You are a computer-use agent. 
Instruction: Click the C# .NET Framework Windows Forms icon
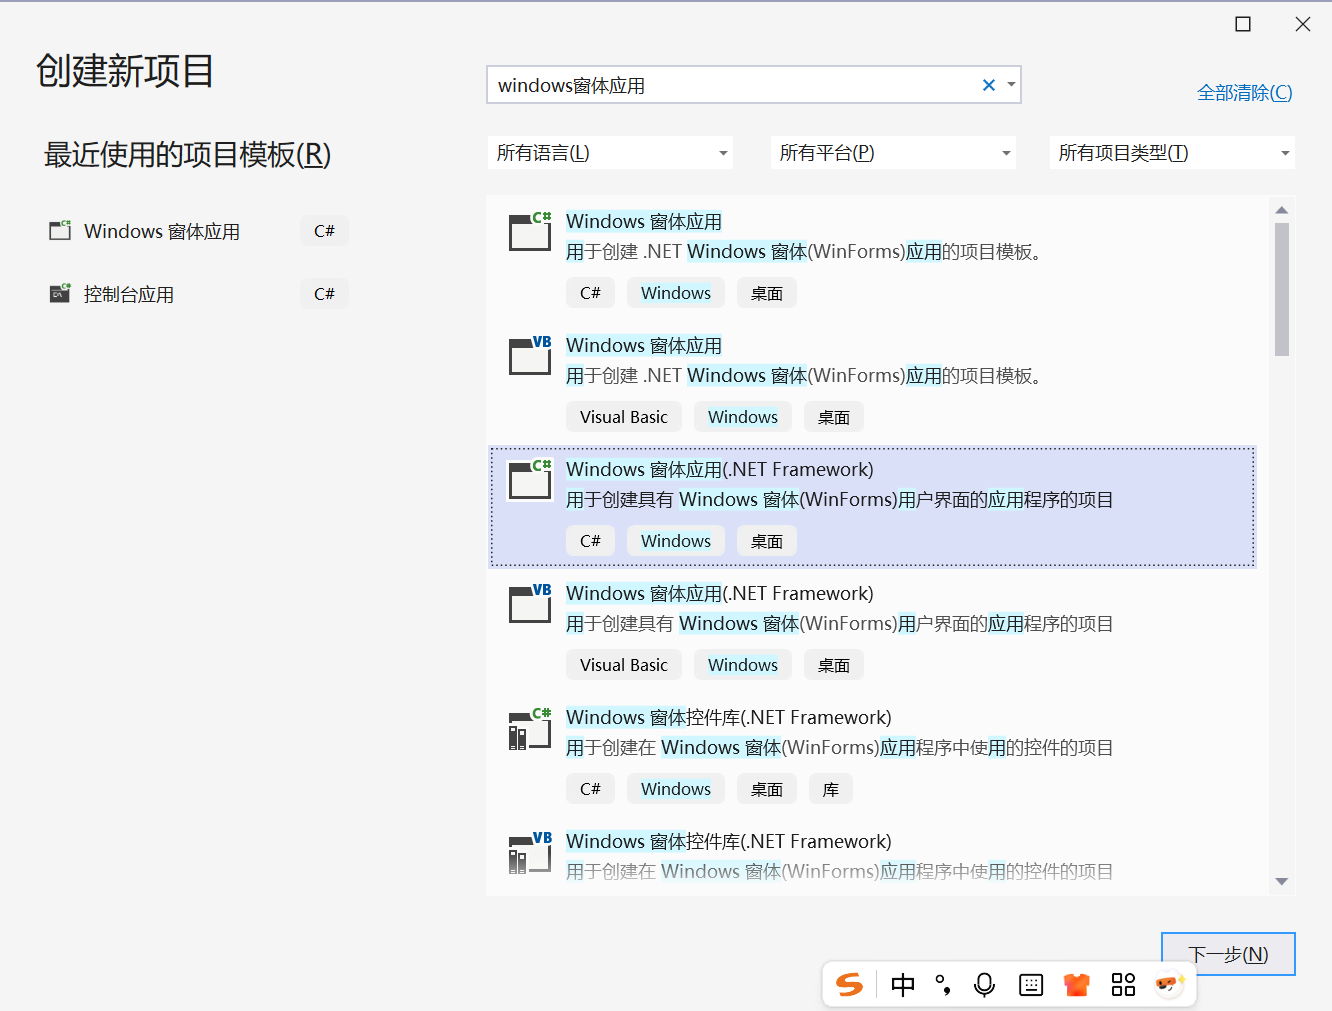530,479
